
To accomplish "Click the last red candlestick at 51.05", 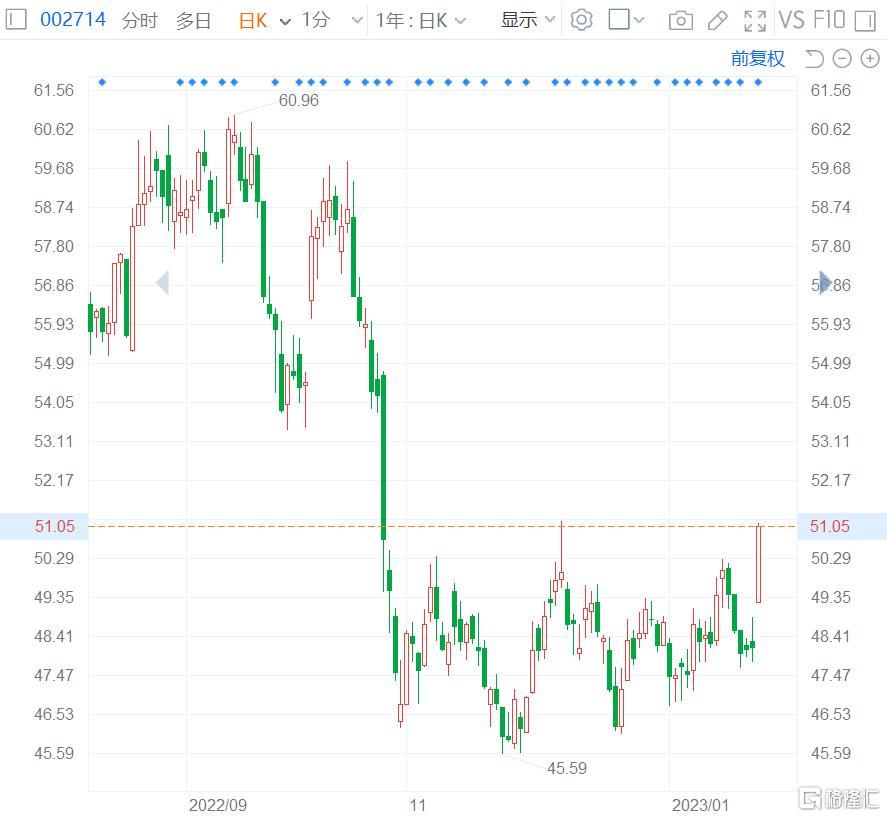I will click(x=759, y=563).
